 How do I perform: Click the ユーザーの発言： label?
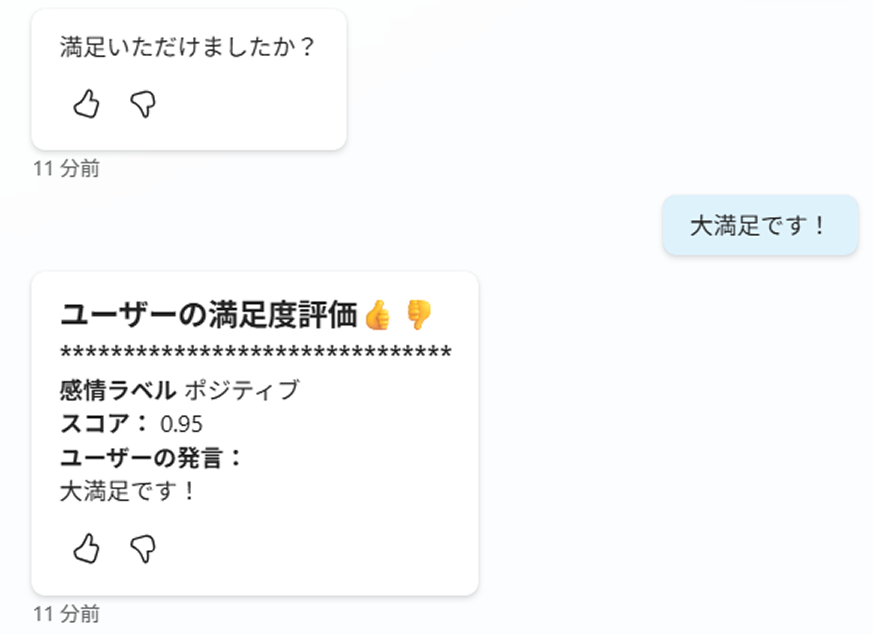pyautogui.click(x=152, y=458)
